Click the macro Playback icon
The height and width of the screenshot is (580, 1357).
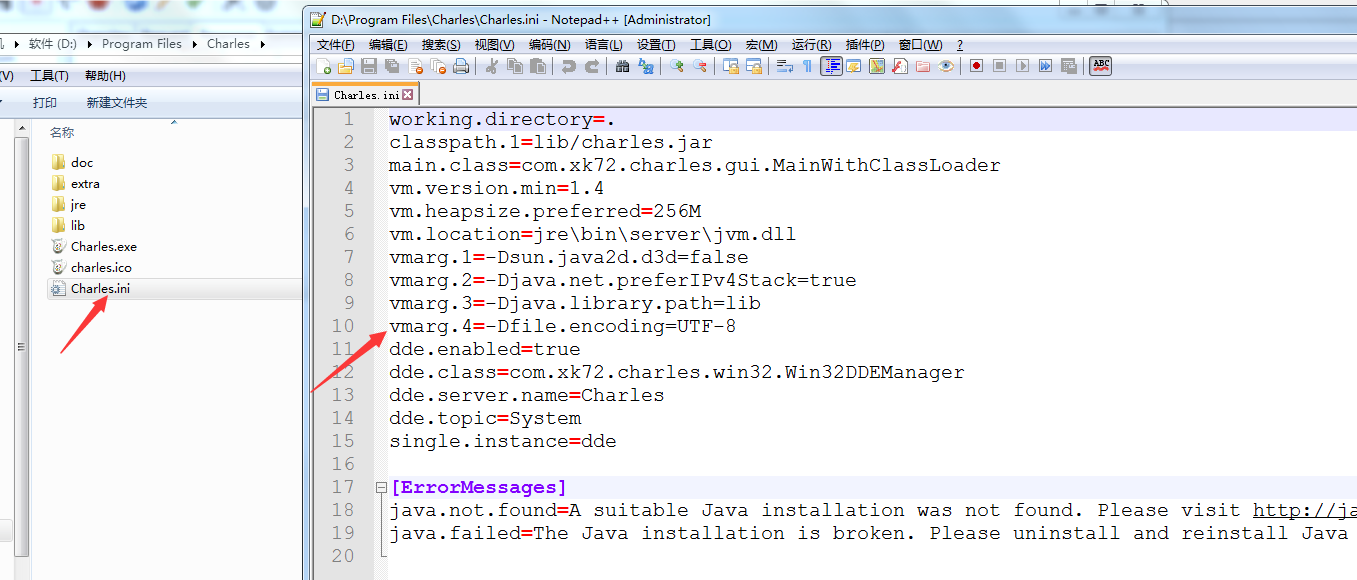pos(1022,66)
